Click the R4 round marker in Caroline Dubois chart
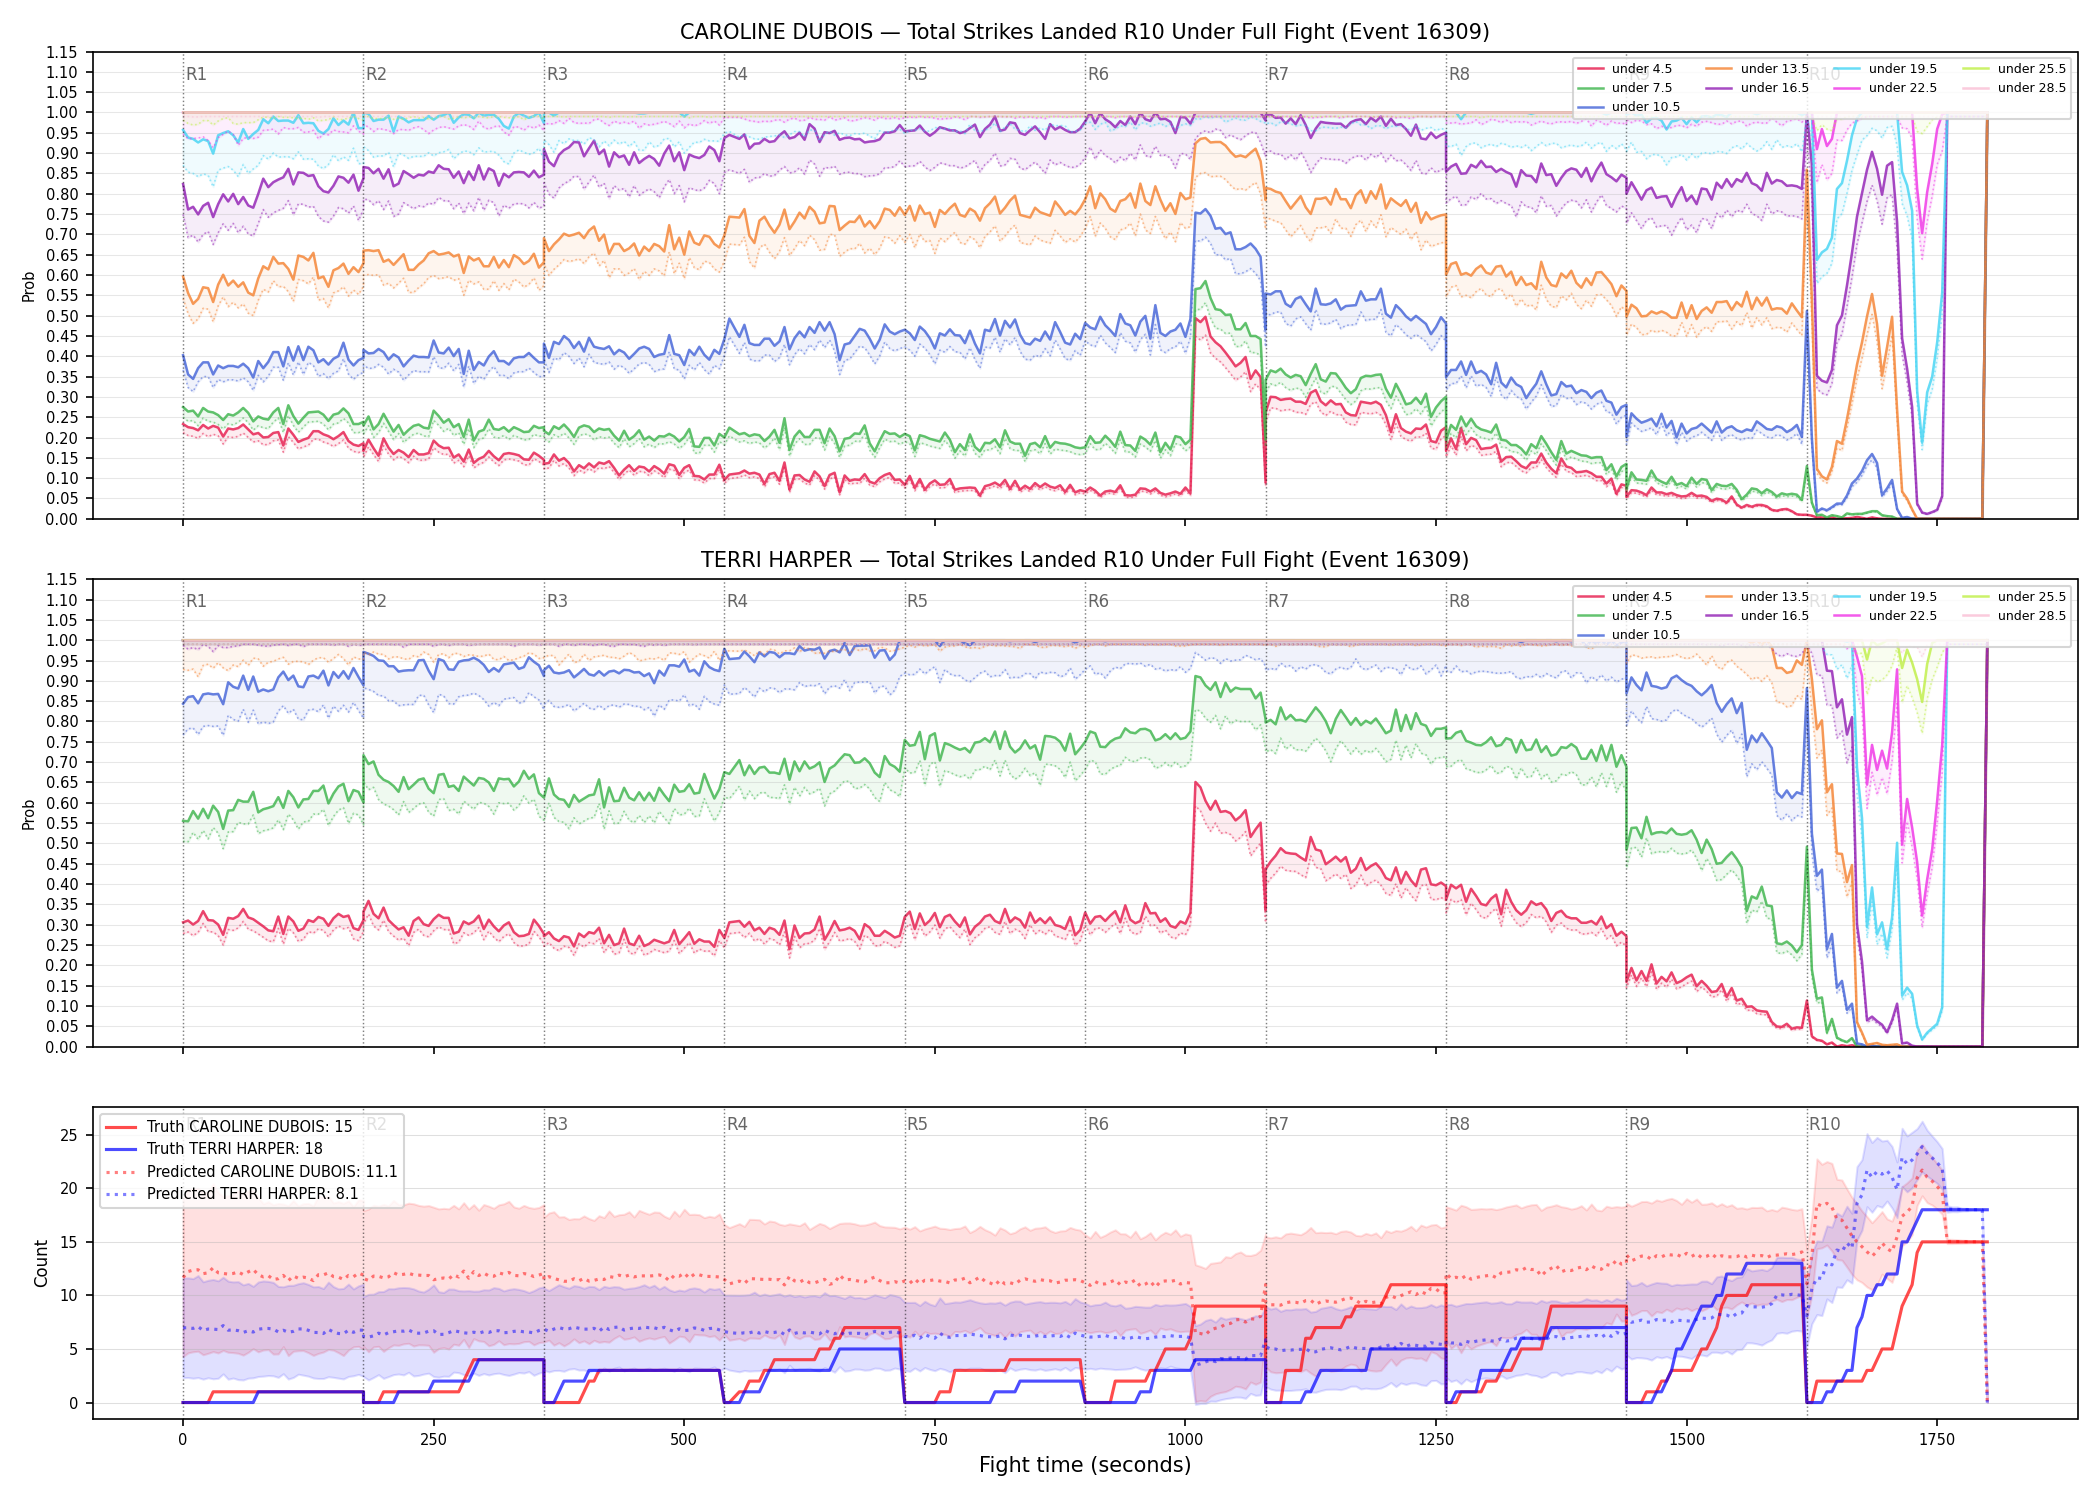Image resolution: width=2100 pixels, height=1500 pixels. (x=737, y=74)
